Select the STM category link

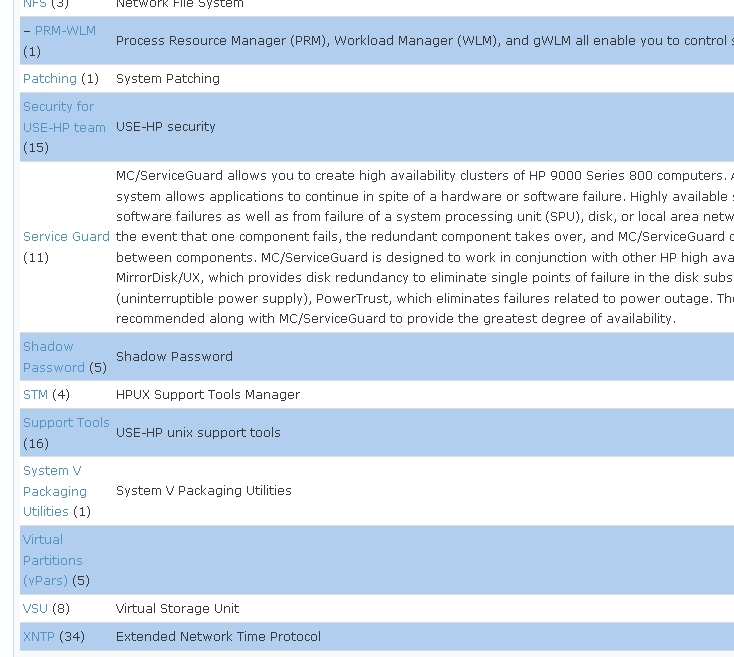point(35,395)
